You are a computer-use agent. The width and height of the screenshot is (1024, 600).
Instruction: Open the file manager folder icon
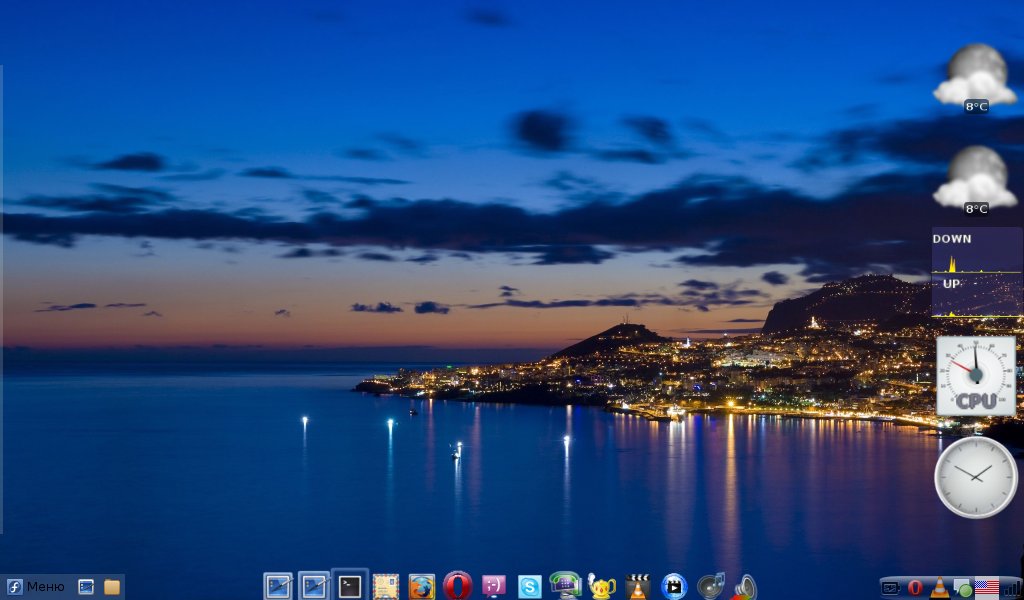pyautogui.click(x=112, y=587)
